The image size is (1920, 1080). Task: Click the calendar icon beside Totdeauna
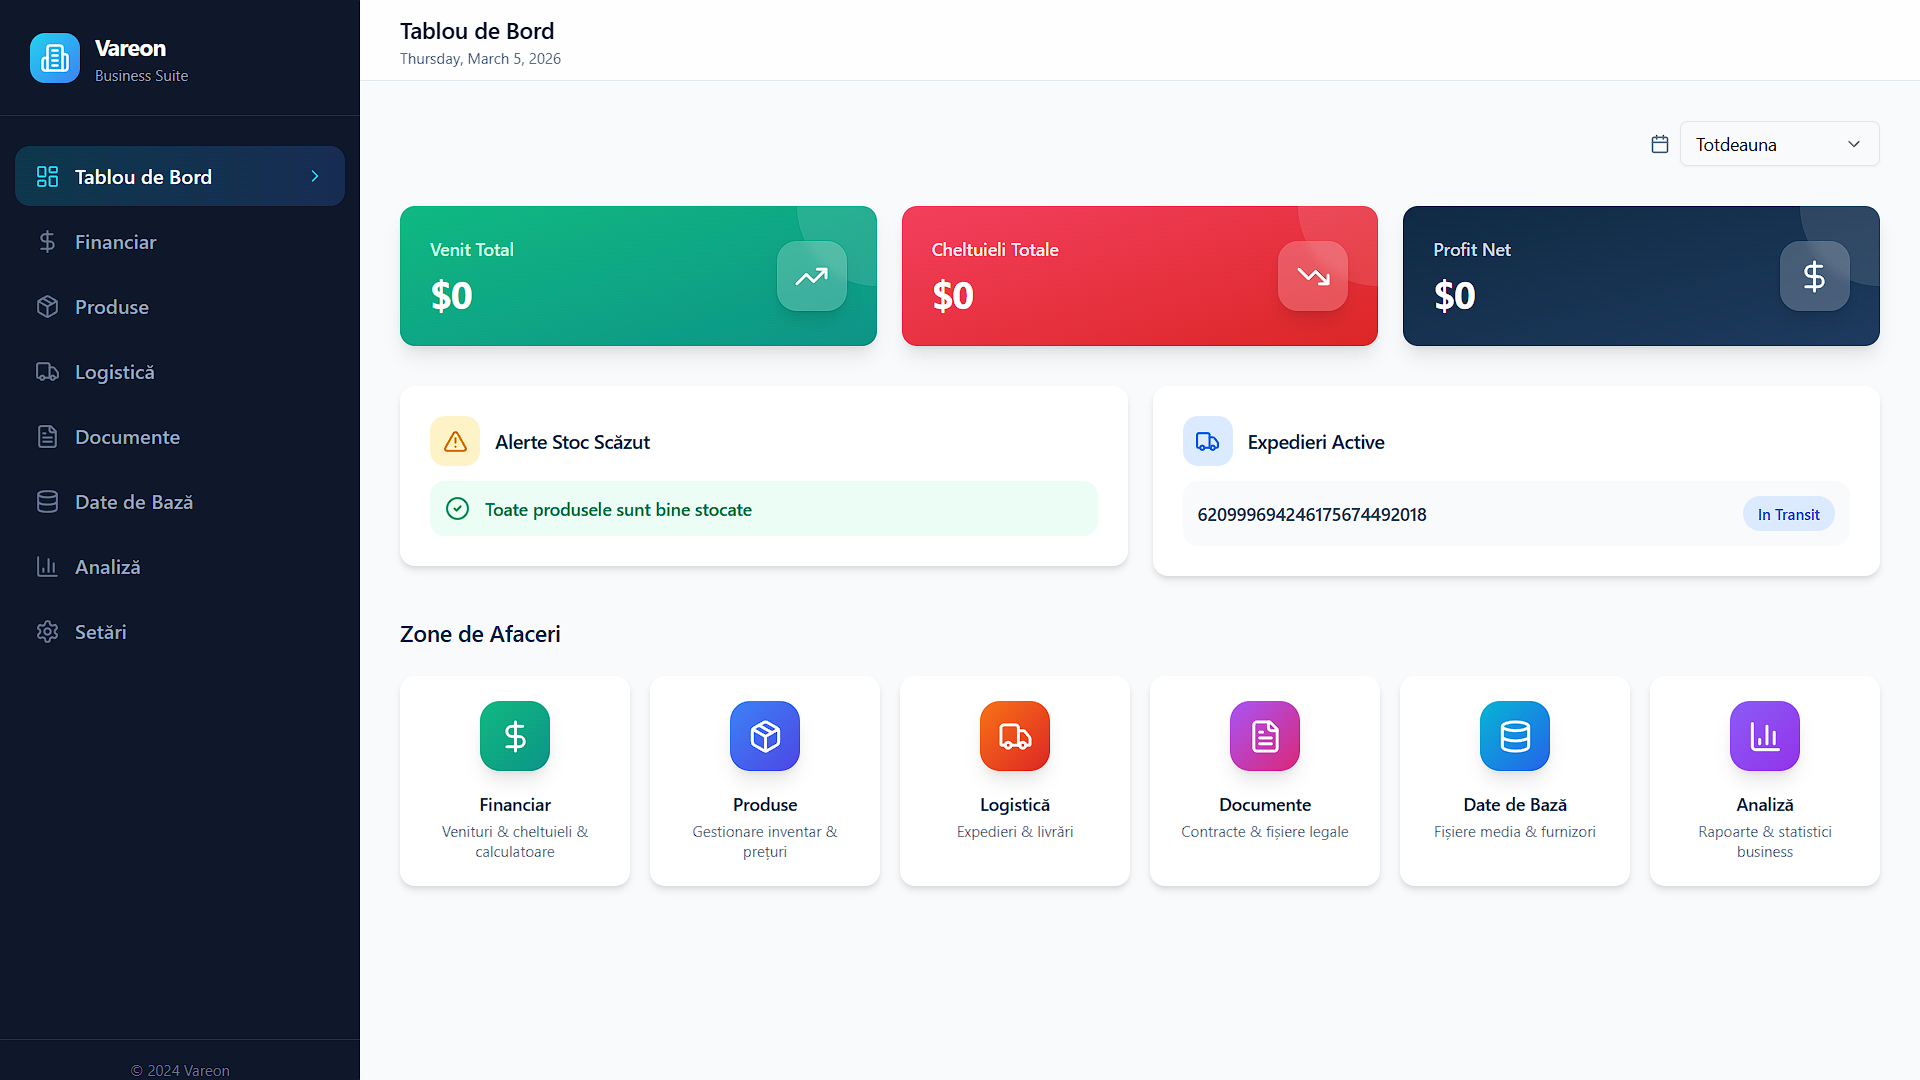tap(1660, 144)
